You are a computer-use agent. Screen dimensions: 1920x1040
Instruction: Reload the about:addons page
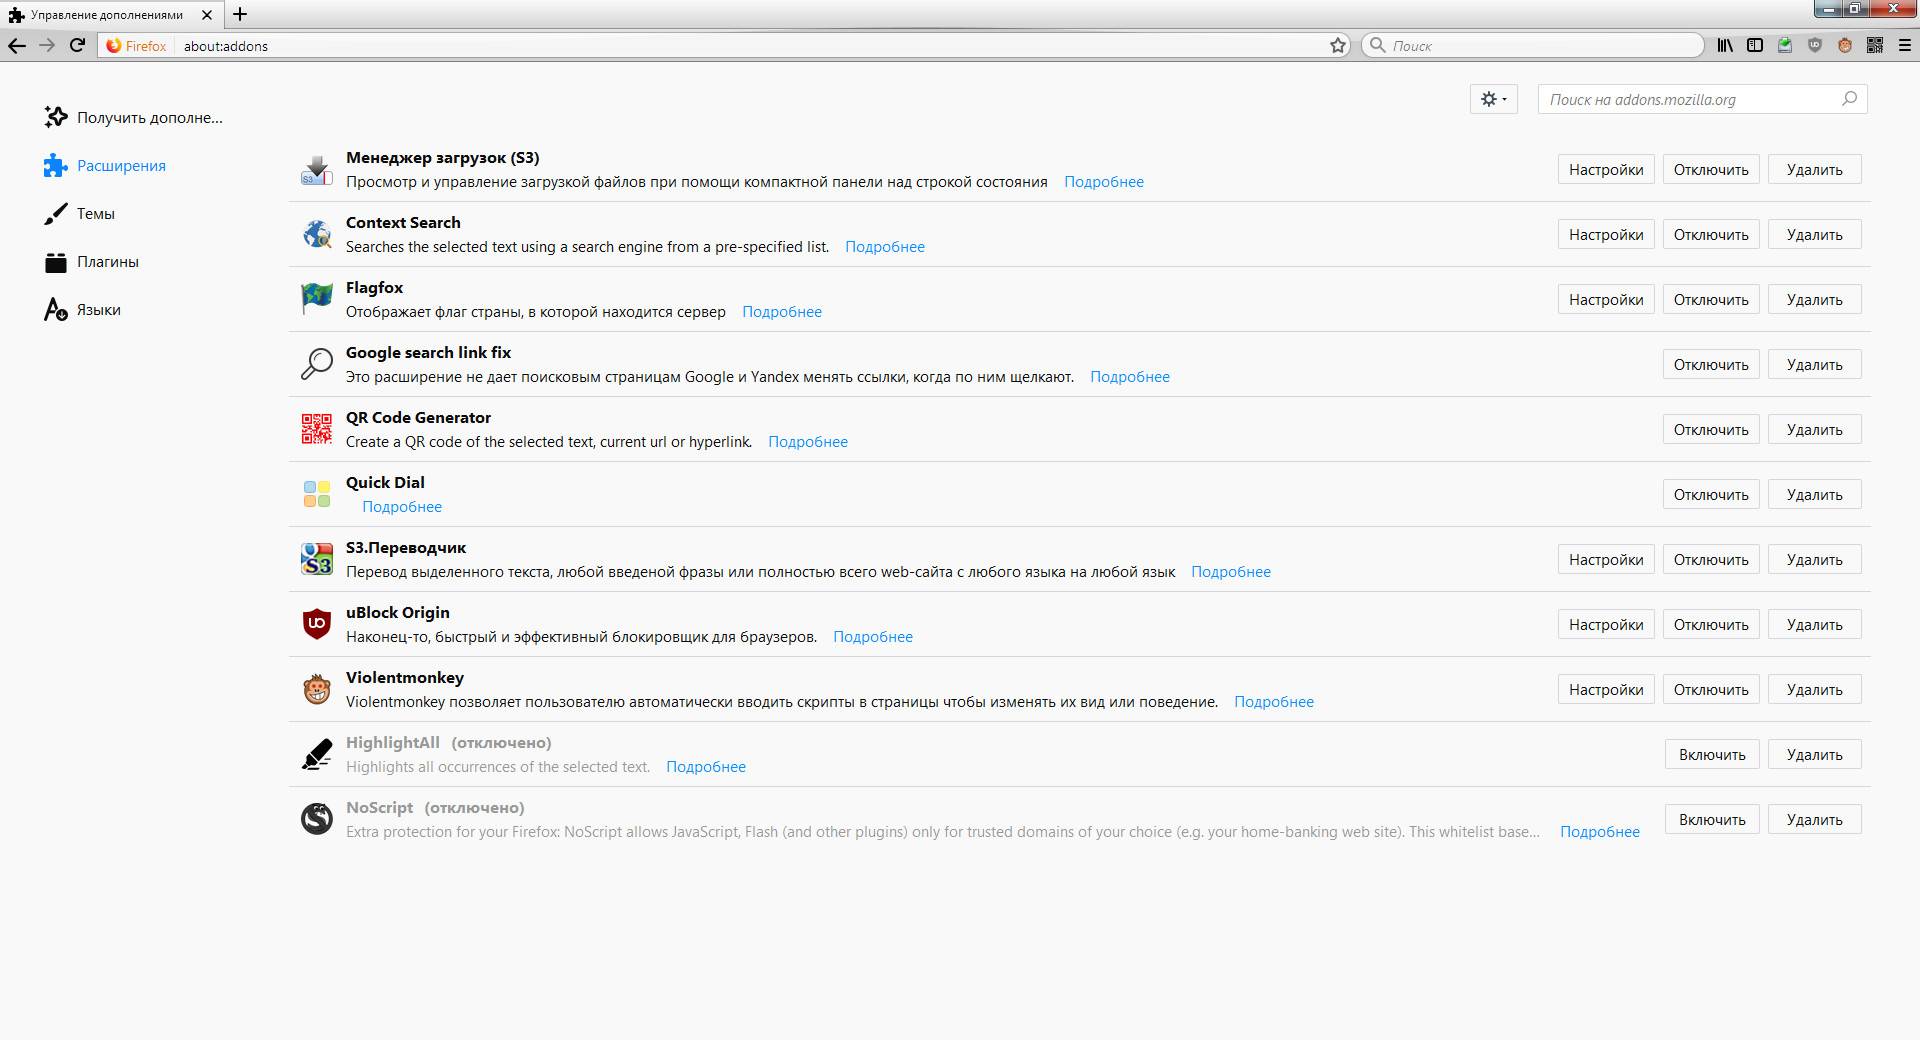[77, 45]
